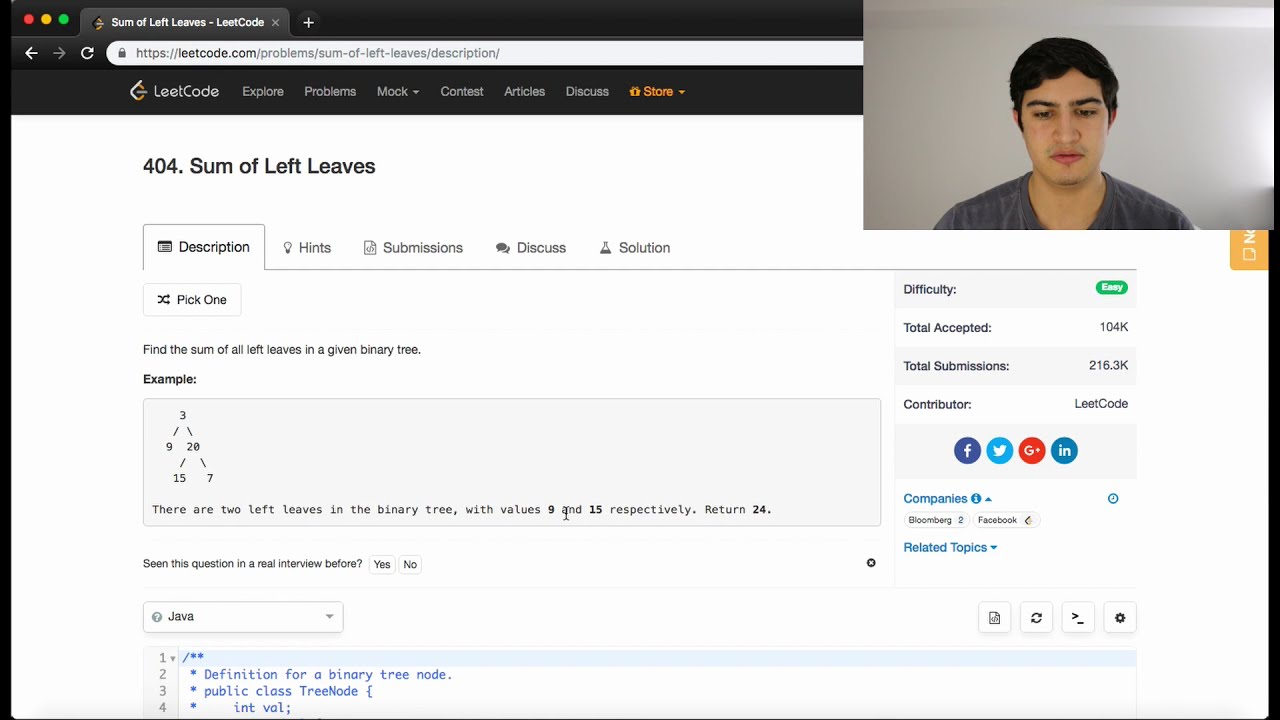Share the problem on Twitter
The image size is (1280, 720).
click(999, 451)
